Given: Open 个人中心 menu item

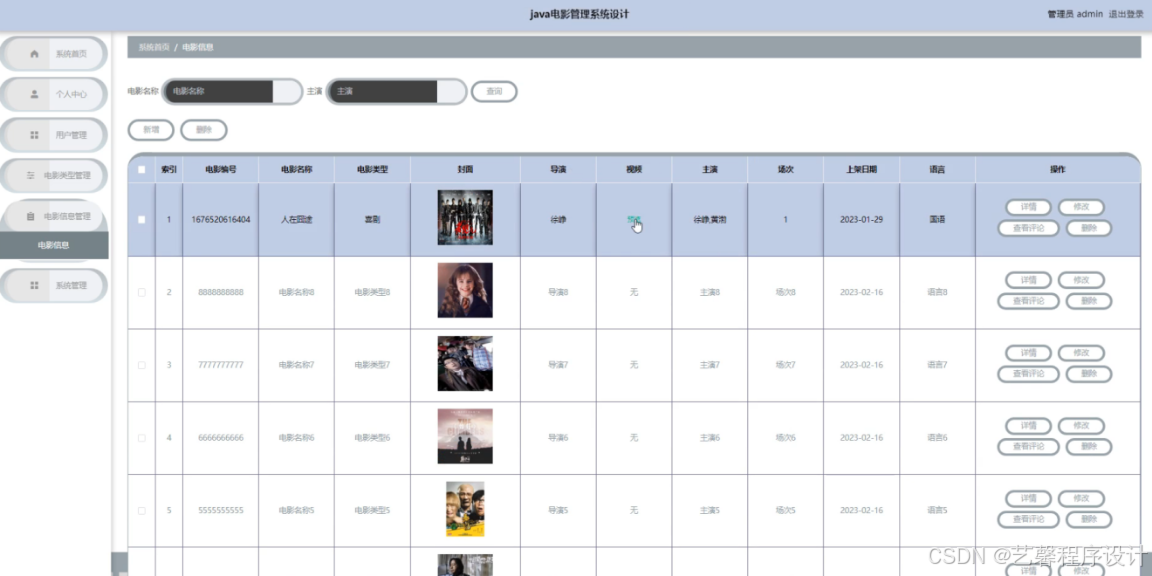Looking at the screenshot, I should pos(54,94).
